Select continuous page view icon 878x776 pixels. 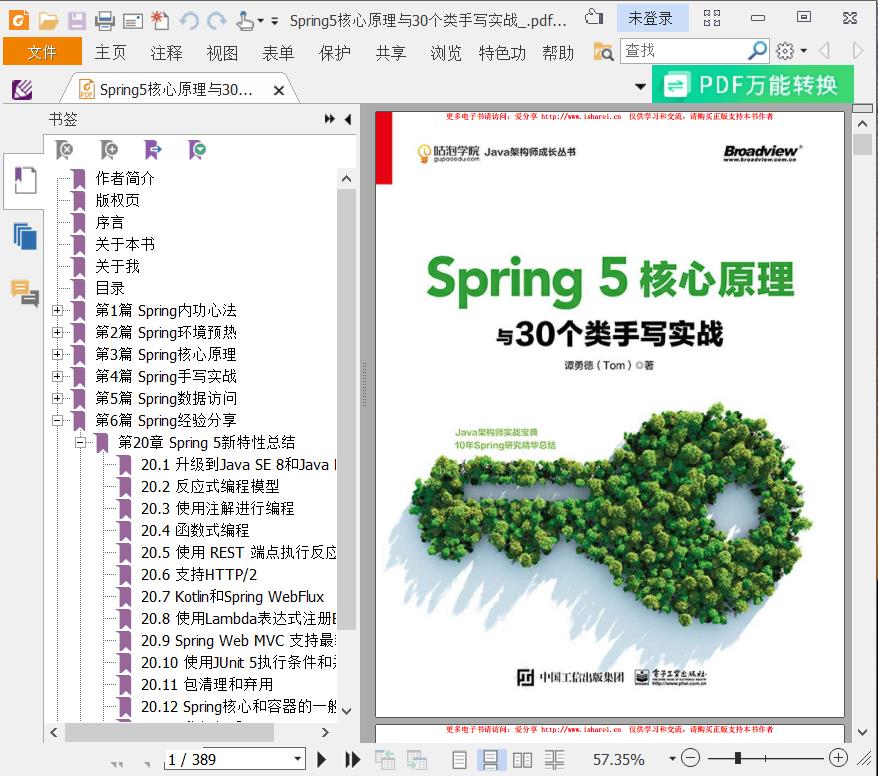[491, 760]
